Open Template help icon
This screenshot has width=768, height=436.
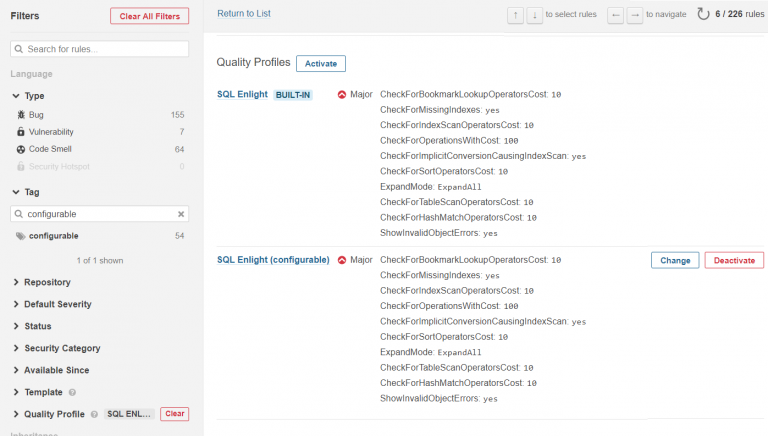[x=72, y=392]
